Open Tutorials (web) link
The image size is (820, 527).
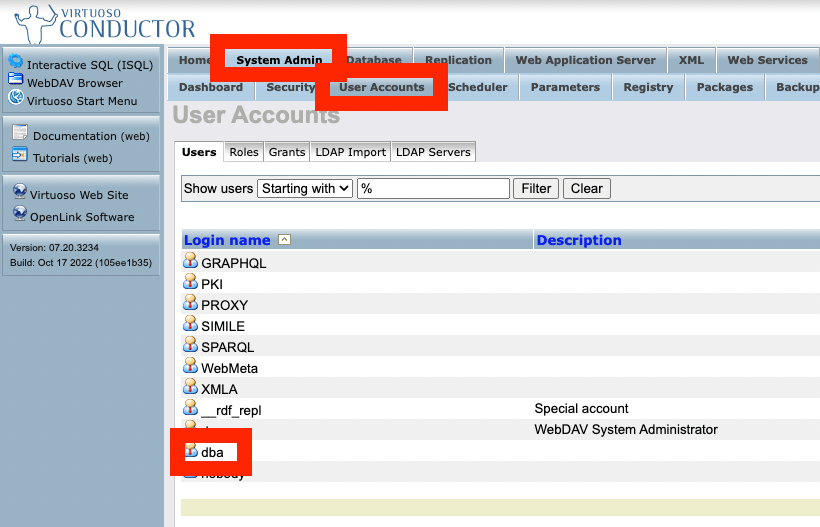pyautogui.click(x=73, y=158)
